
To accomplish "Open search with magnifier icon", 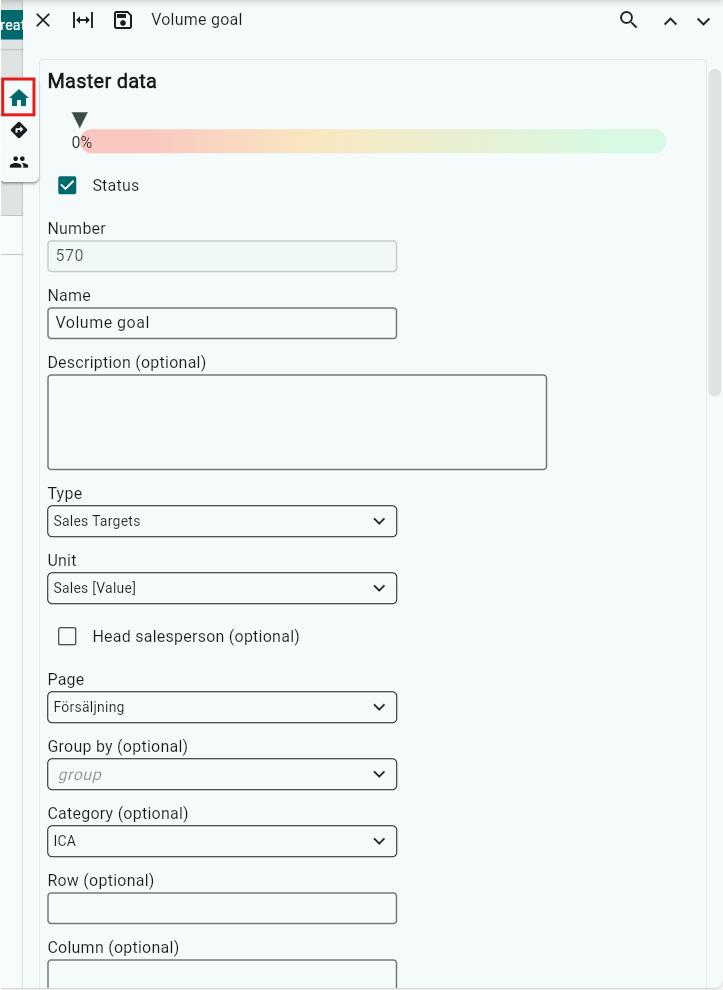I will (x=628, y=20).
